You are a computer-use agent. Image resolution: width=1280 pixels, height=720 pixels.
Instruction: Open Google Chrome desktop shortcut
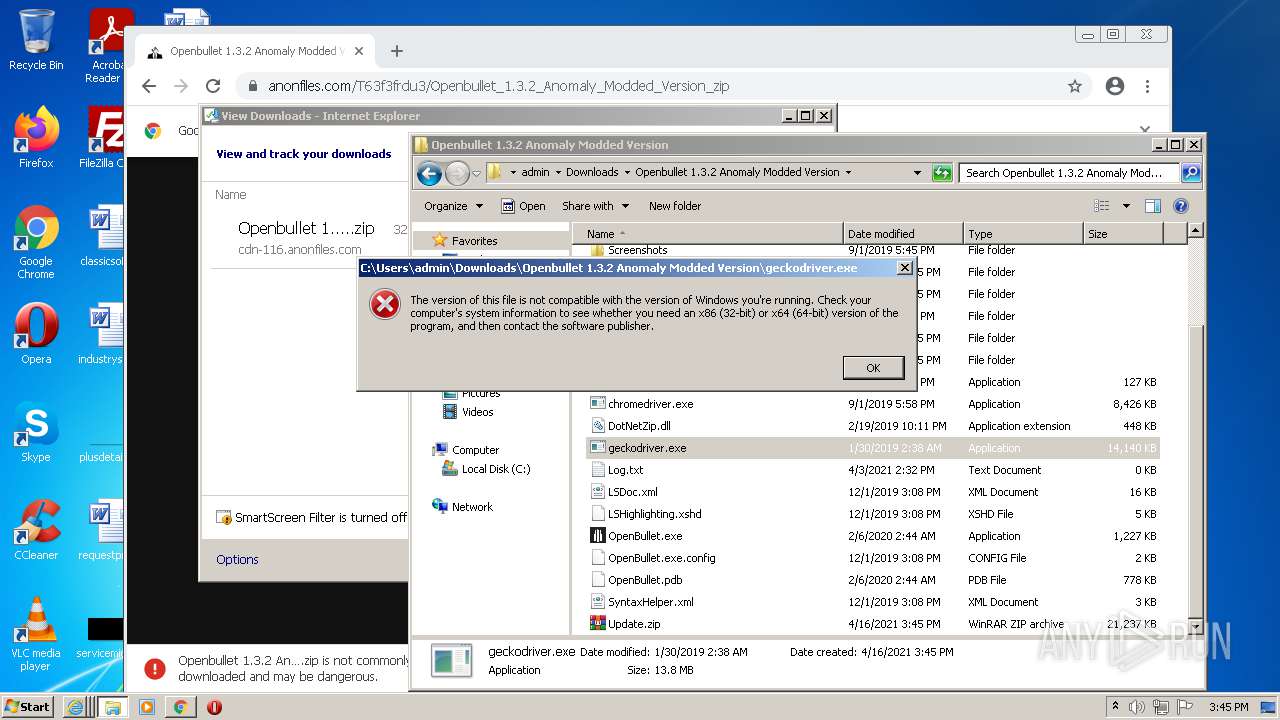coord(36,243)
